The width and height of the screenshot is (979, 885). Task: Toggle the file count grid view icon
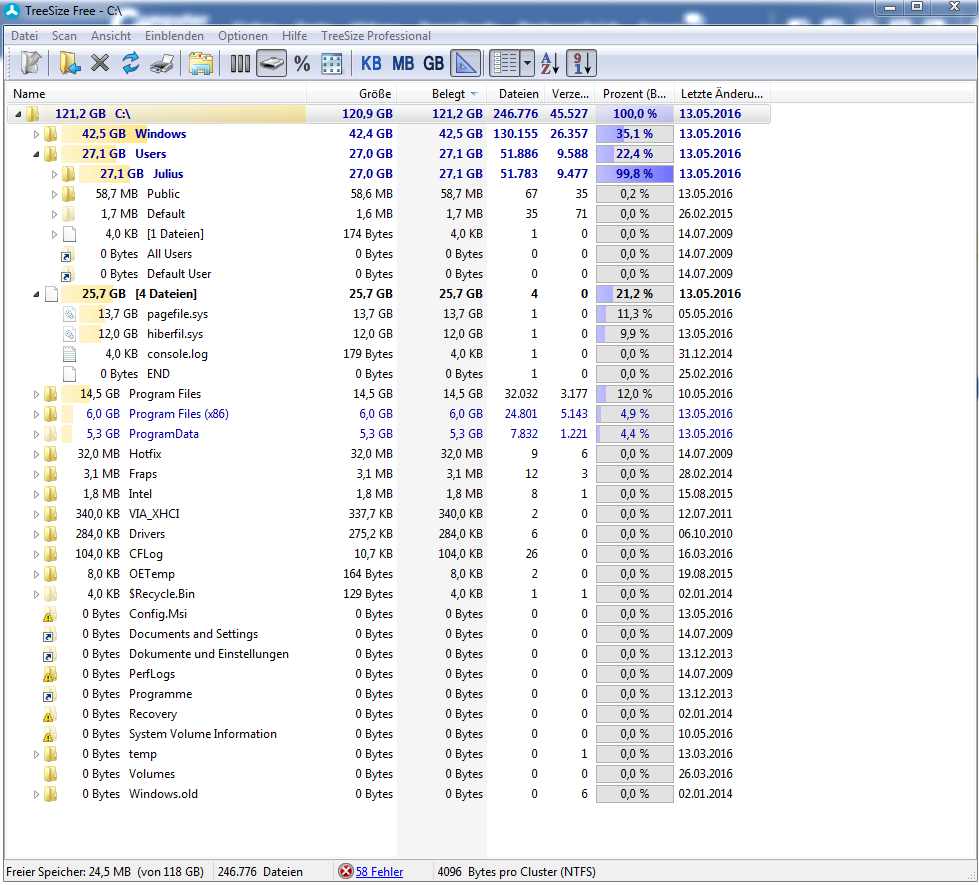pos(332,64)
